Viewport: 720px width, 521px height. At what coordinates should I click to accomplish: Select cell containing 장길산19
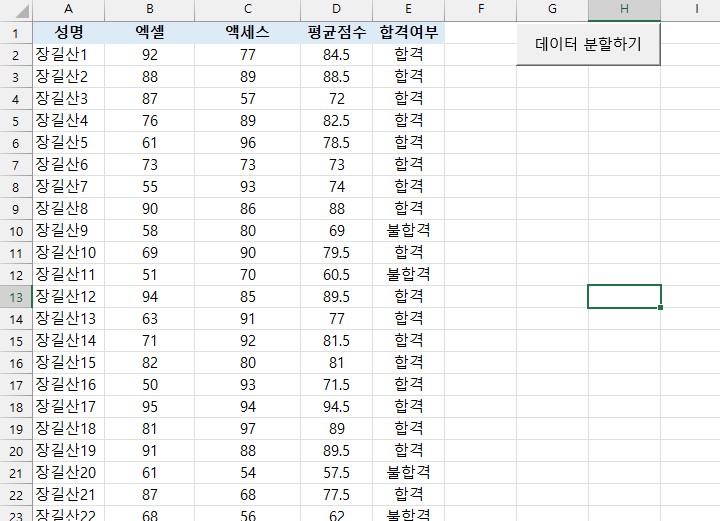(68, 451)
